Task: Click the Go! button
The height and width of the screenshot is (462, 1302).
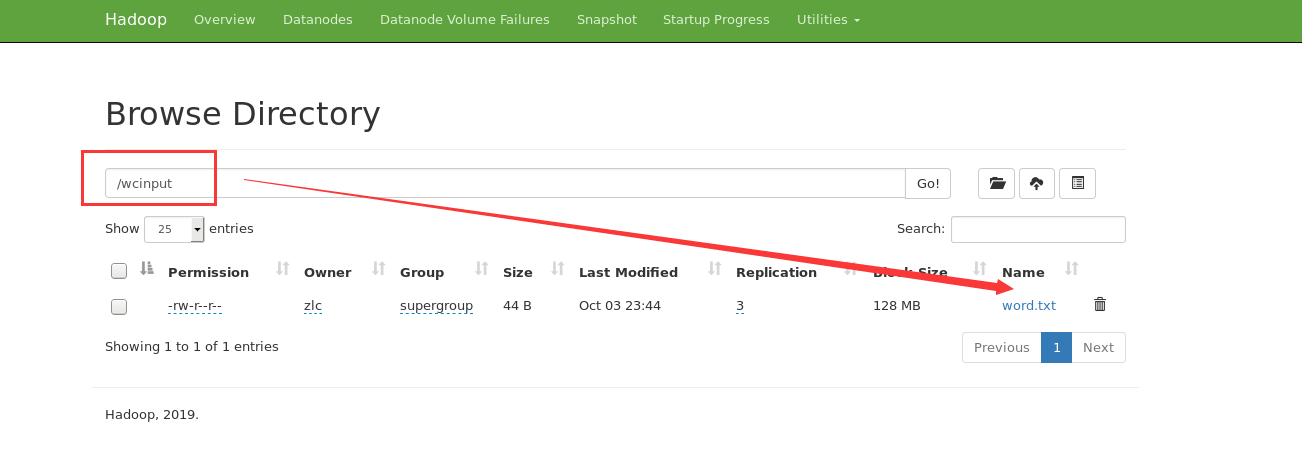Action: tap(928, 183)
